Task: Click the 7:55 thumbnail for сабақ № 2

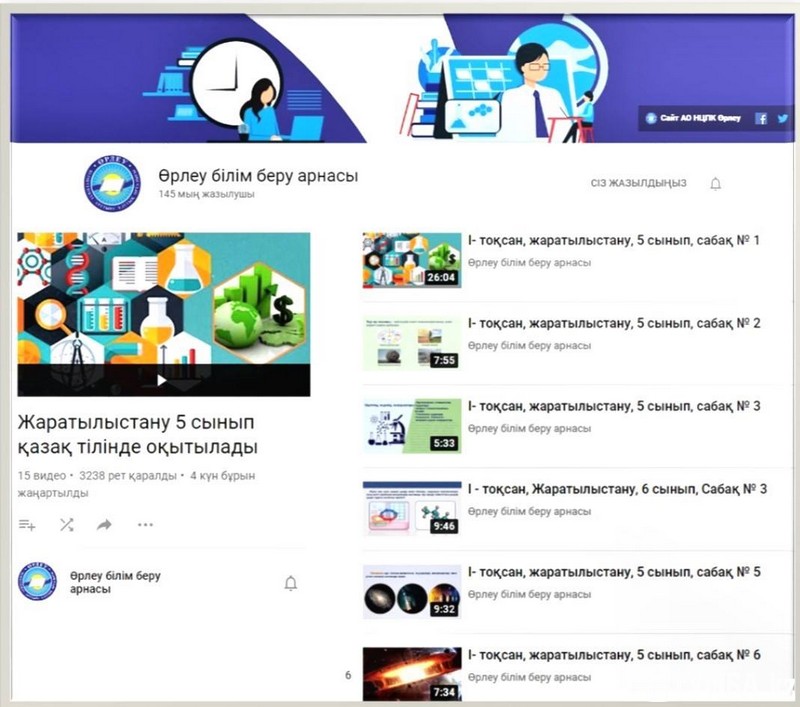Action: pyautogui.click(x=411, y=342)
